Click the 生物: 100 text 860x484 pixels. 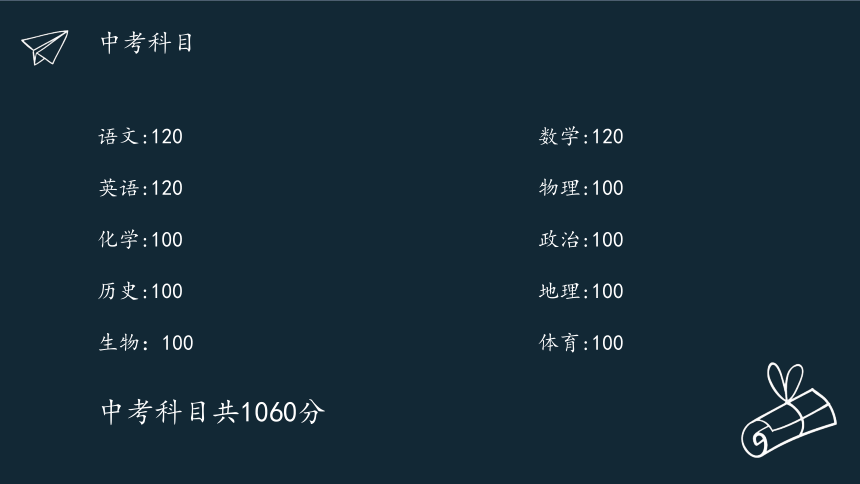point(146,343)
